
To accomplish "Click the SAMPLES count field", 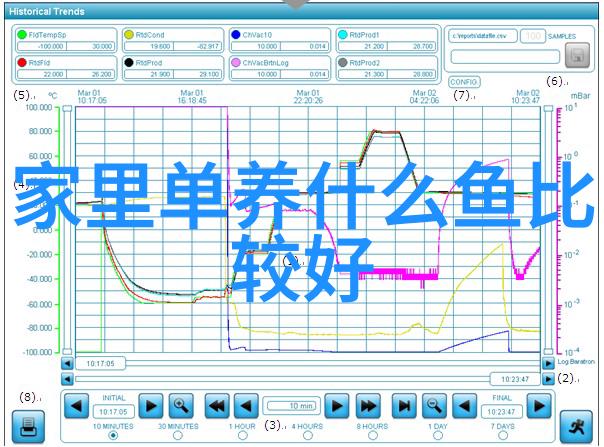I will coord(533,36).
